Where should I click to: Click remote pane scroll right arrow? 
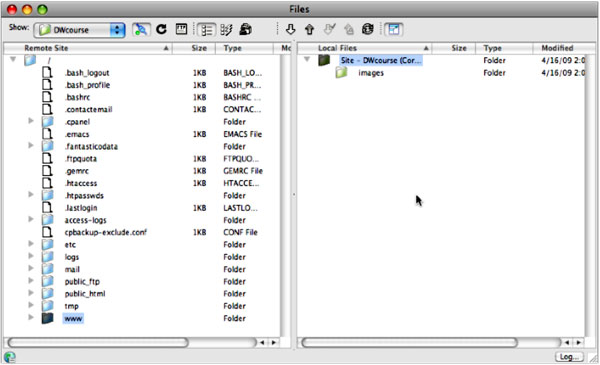click(x=274, y=342)
